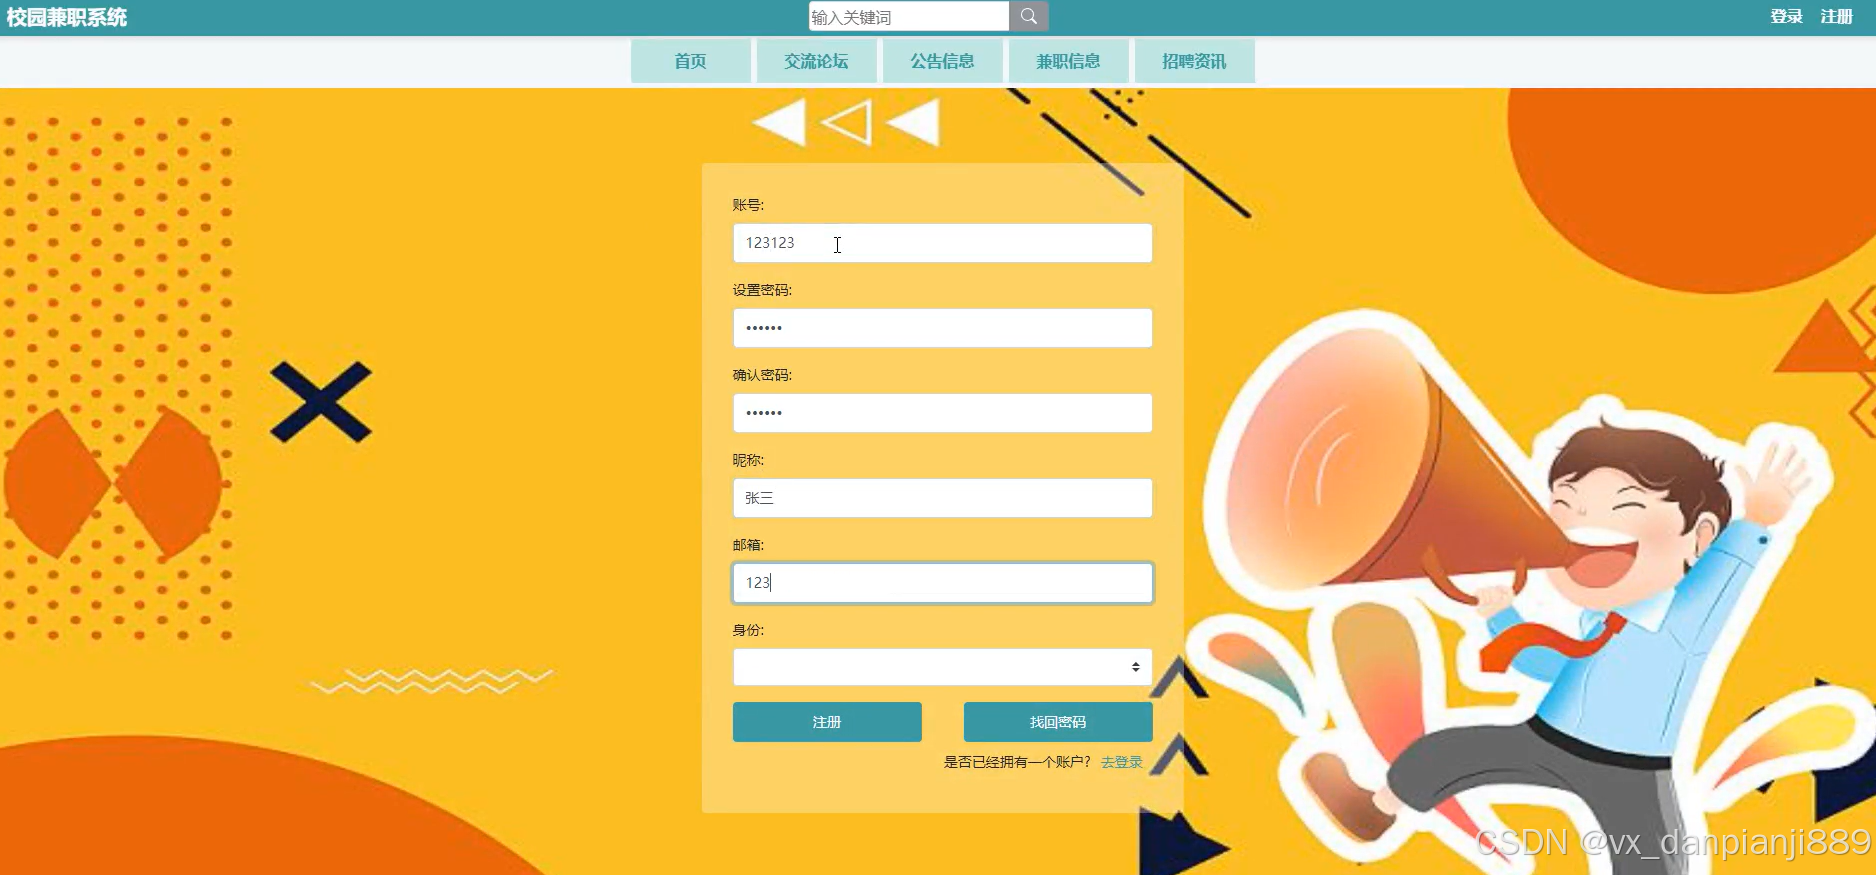Click the 校园兼职系统 site title

(67, 17)
